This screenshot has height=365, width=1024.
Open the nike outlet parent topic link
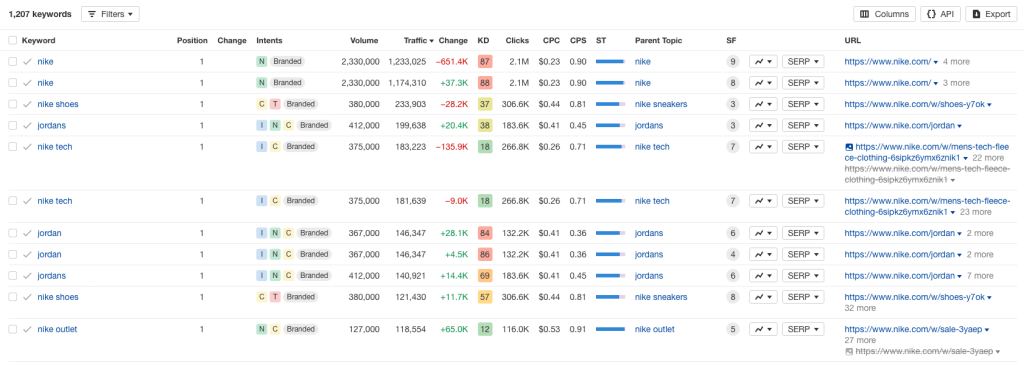click(654, 329)
